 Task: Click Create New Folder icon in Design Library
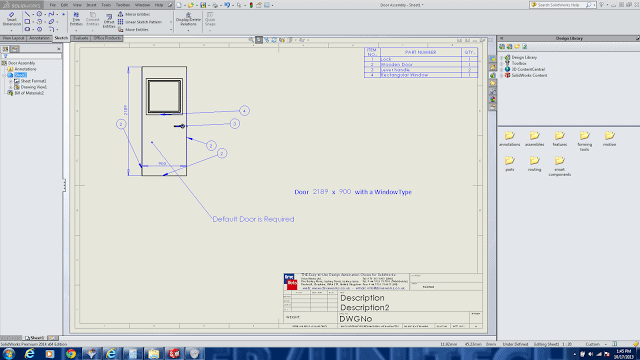point(517,47)
